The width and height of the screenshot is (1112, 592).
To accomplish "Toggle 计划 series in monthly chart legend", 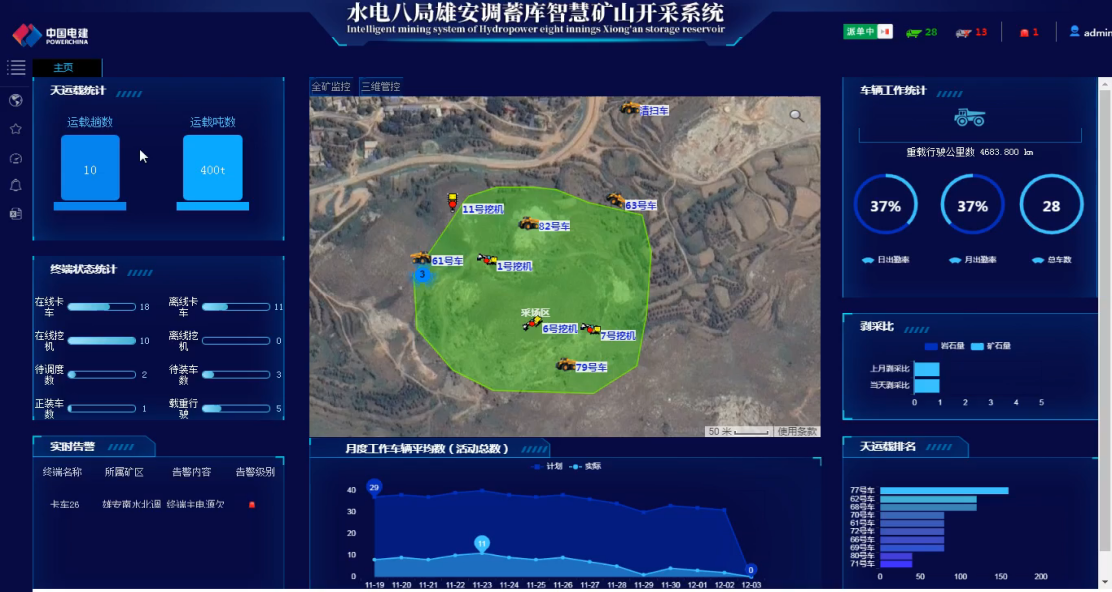I will pyautogui.click(x=548, y=466).
